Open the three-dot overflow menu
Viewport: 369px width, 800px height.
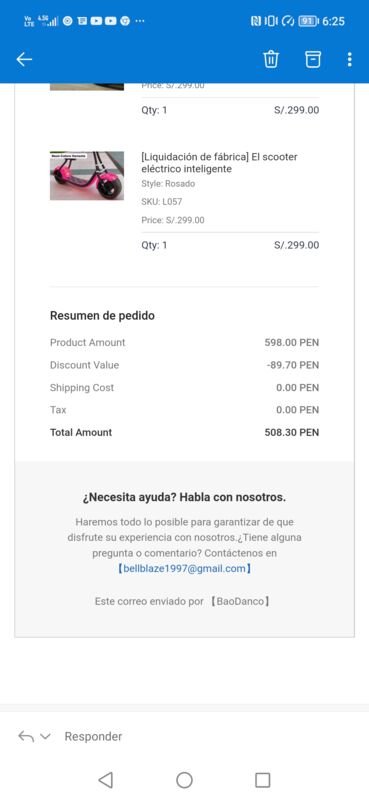350,59
